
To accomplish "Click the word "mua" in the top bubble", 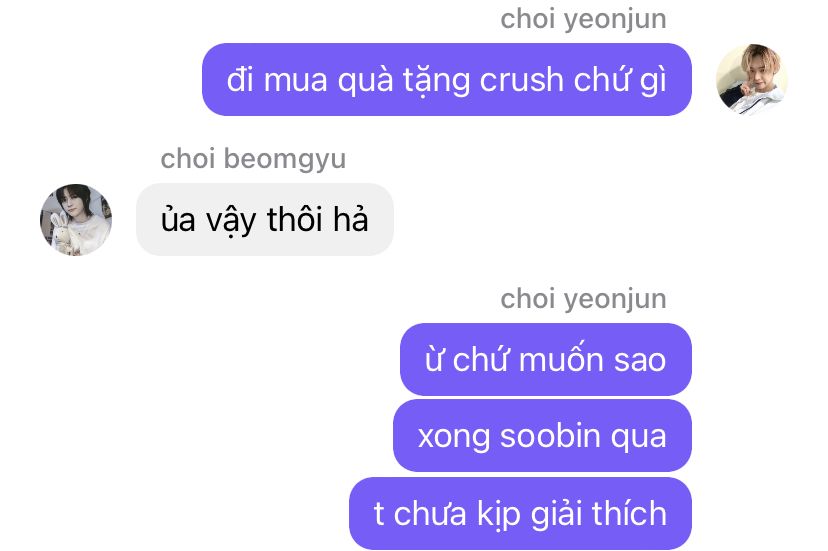I will [295, 82].
